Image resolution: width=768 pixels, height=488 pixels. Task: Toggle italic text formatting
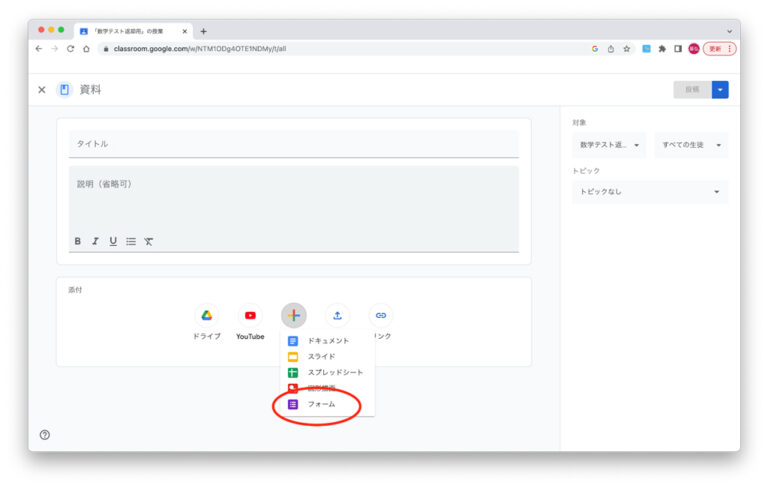tap(96, 241)
